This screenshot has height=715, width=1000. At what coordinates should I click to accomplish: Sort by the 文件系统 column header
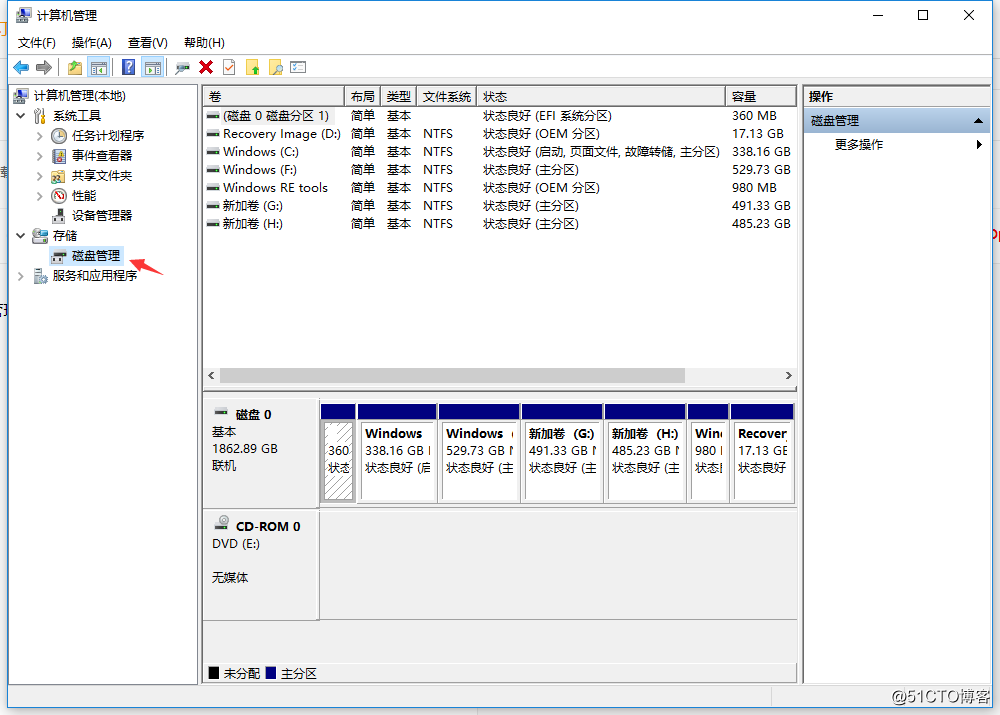click(x=446, y=96)
